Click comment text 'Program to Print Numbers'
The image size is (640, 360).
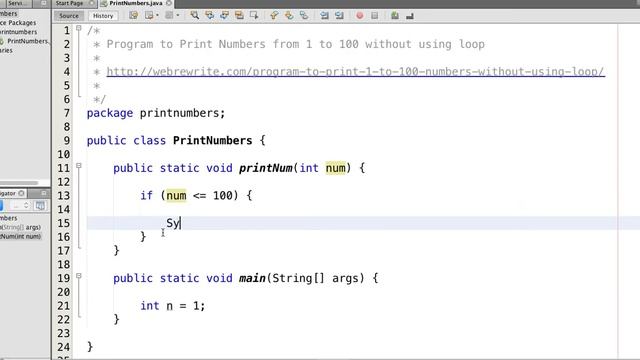tap(186, 44)
